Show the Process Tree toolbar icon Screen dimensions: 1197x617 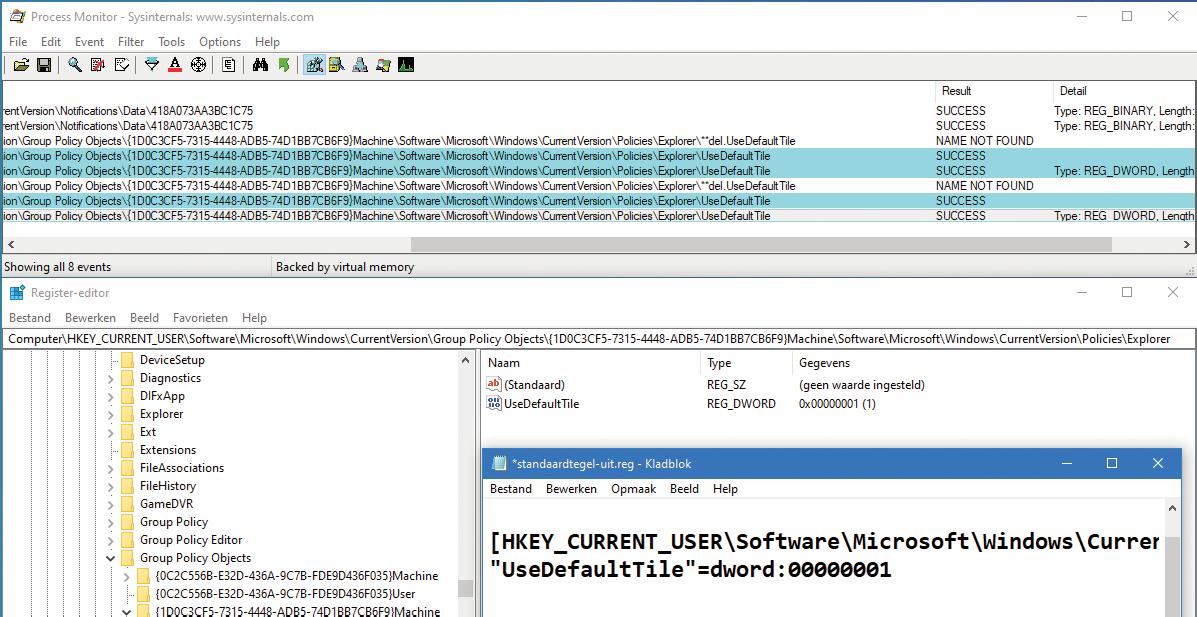[228, 66]
